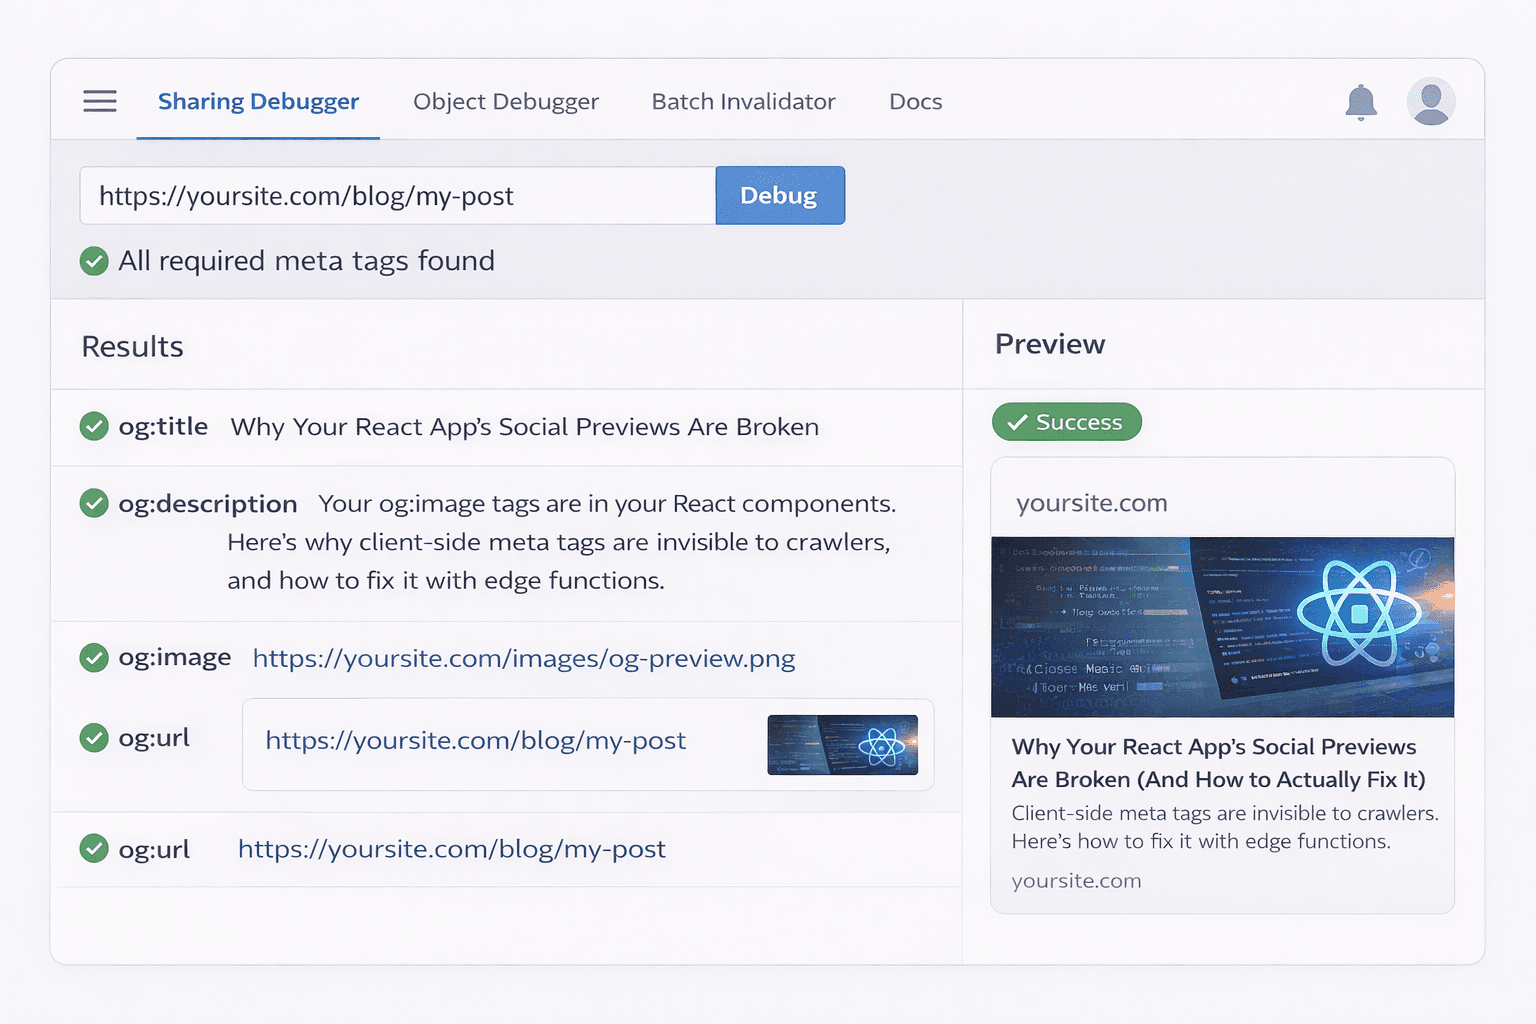Screen dimensions: 1536x1024
Task: Click the small React thumbnail beside og:url
Action: (x=842, y=744)
